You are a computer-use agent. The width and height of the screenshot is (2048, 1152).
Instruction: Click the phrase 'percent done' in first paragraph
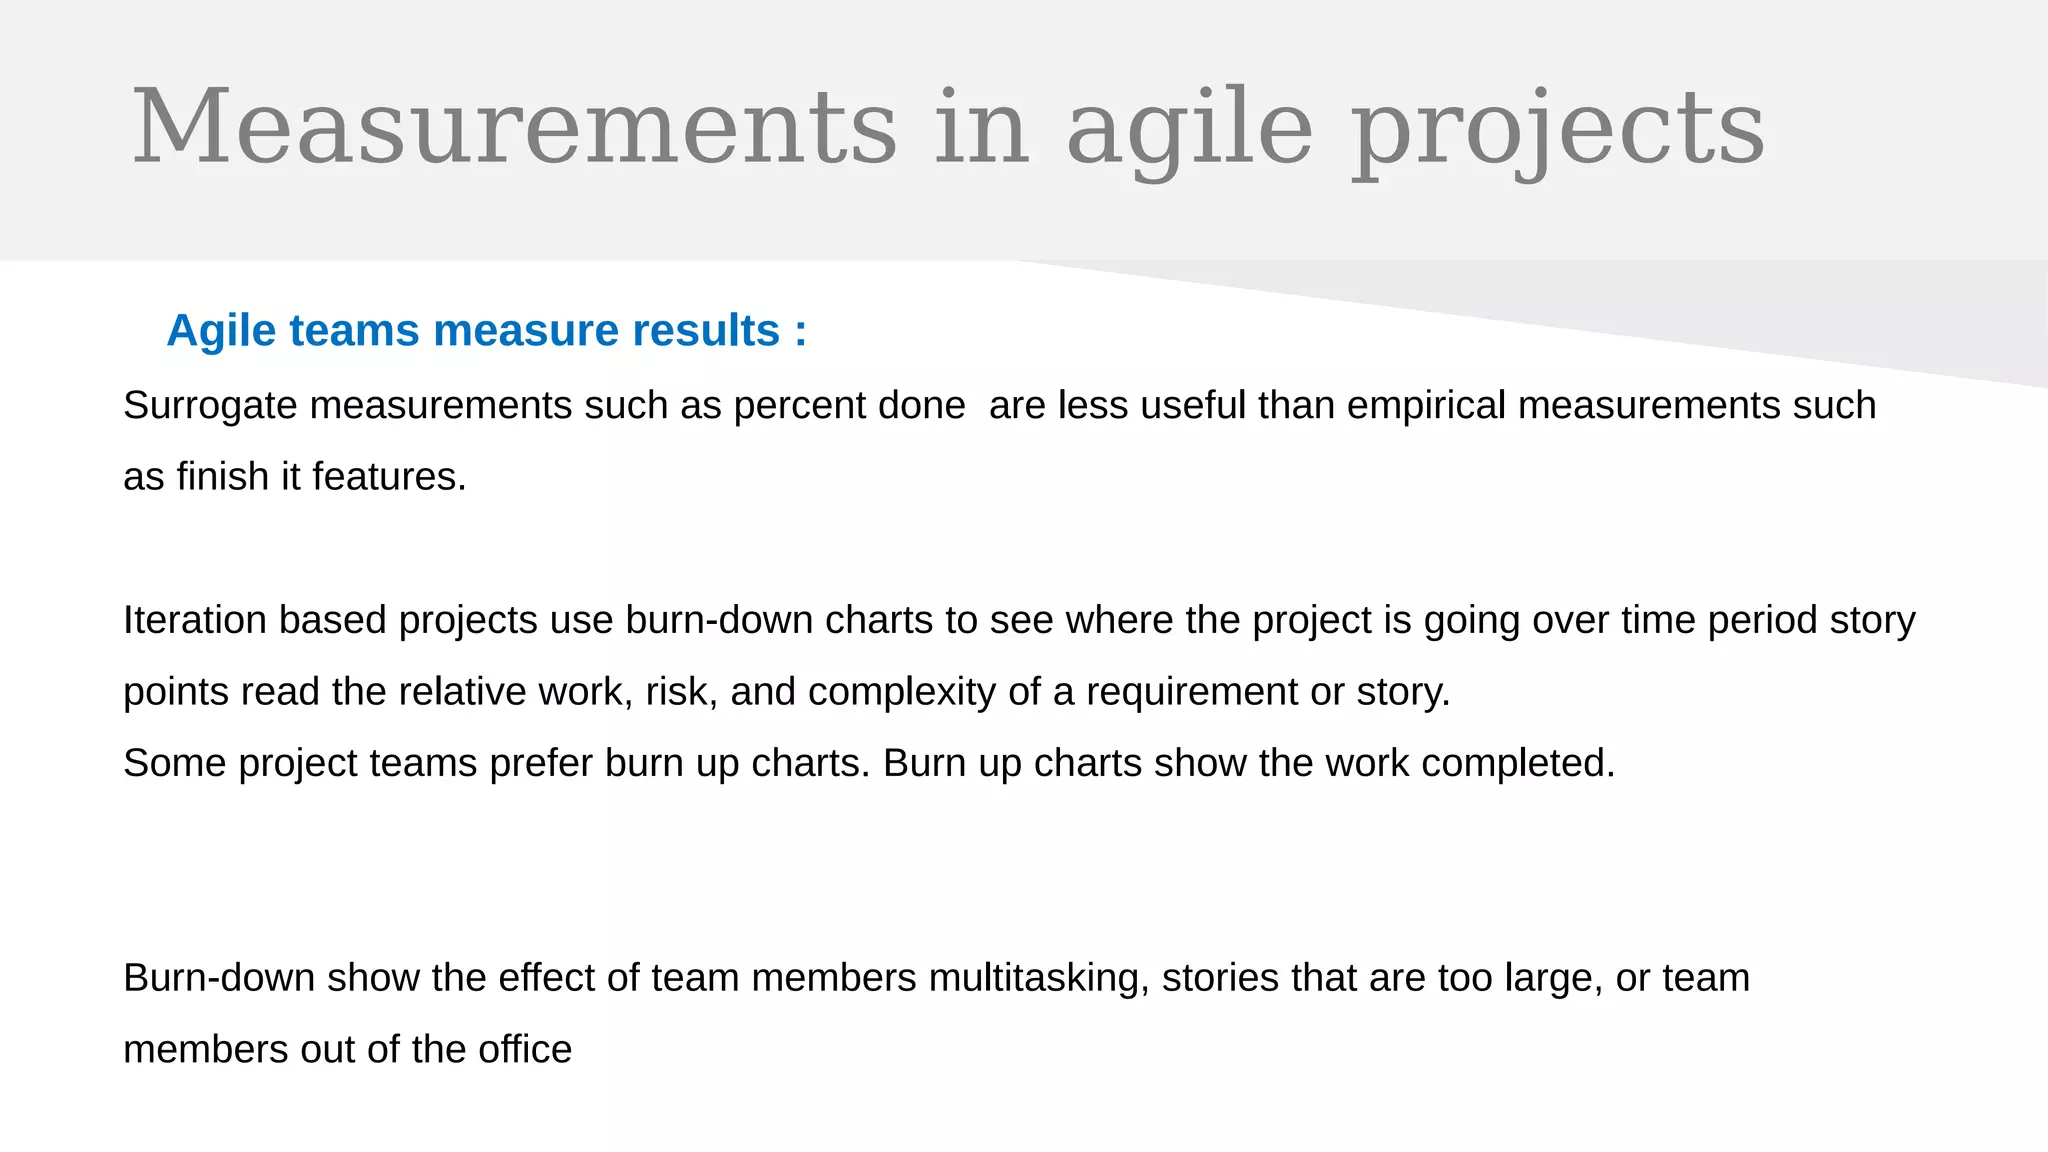pos(849,406)
